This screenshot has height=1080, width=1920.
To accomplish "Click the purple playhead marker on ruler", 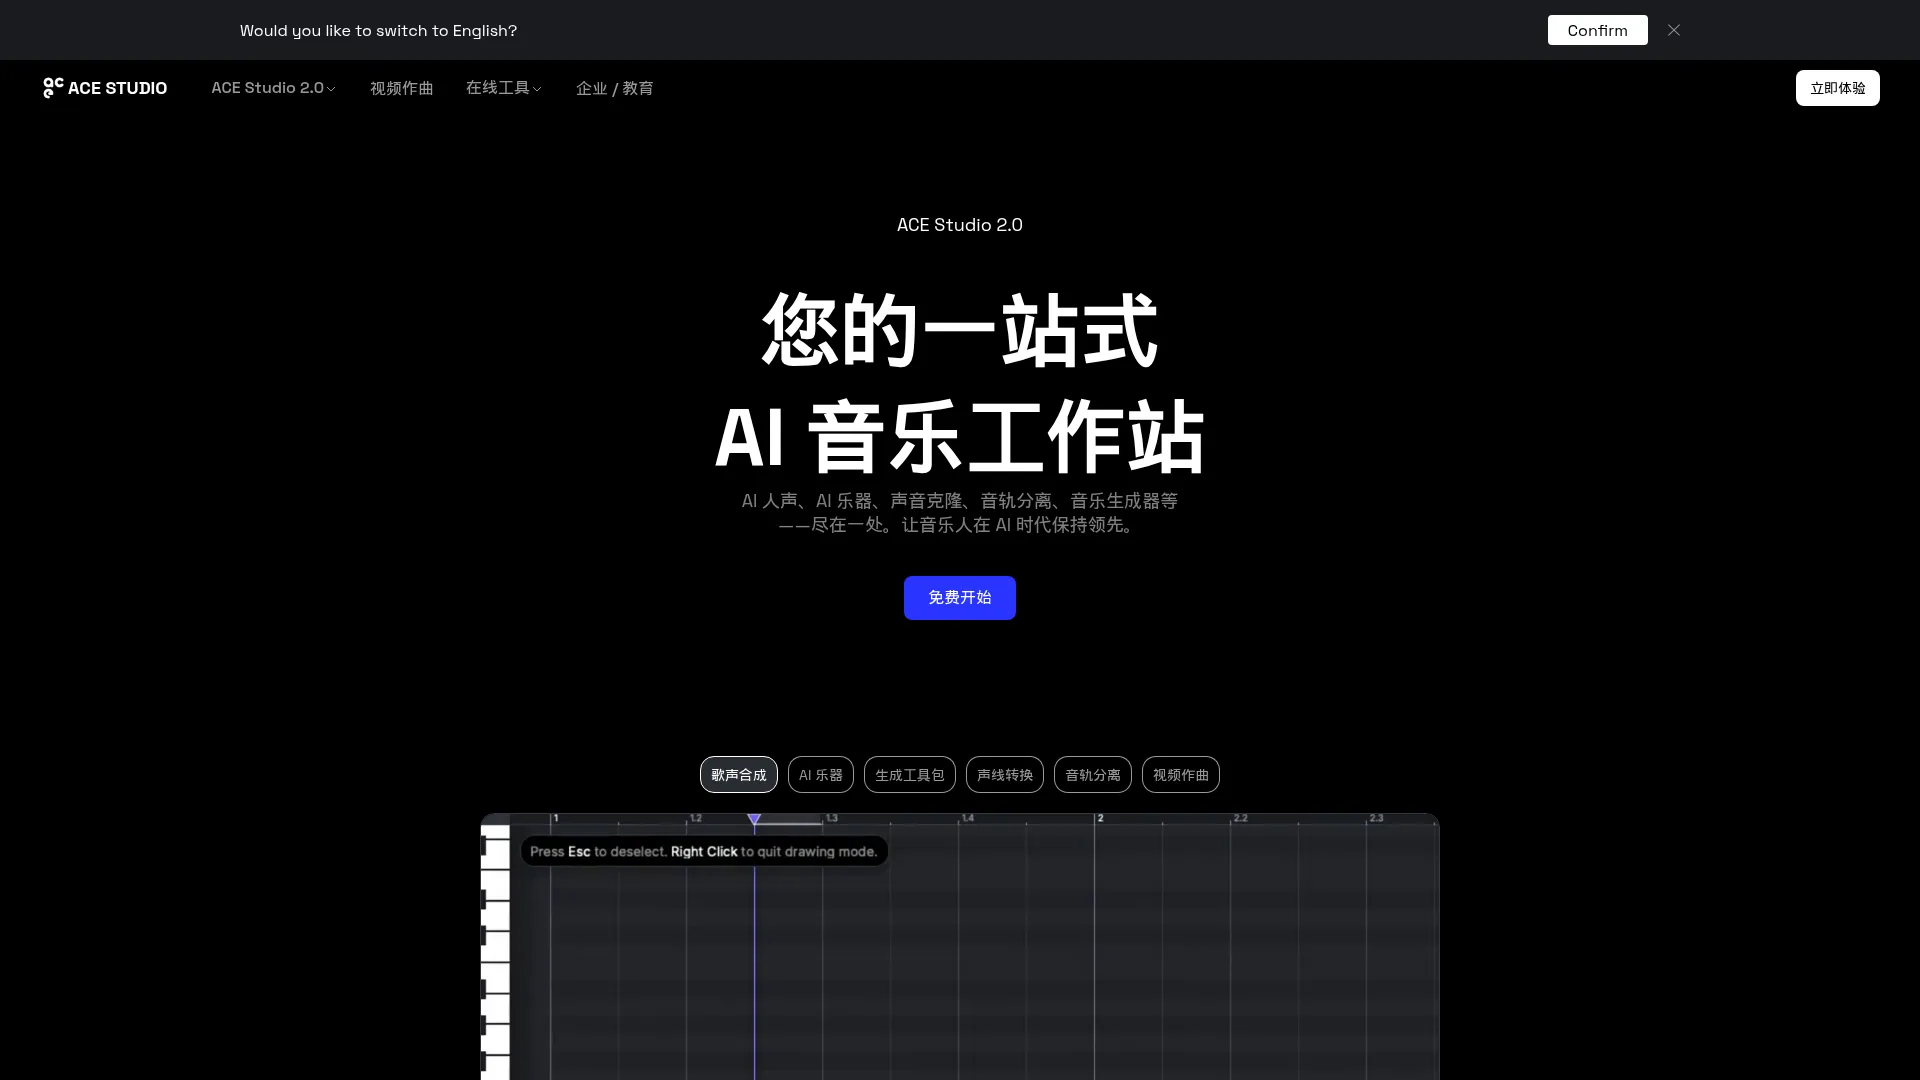I will tap(754, 819).
